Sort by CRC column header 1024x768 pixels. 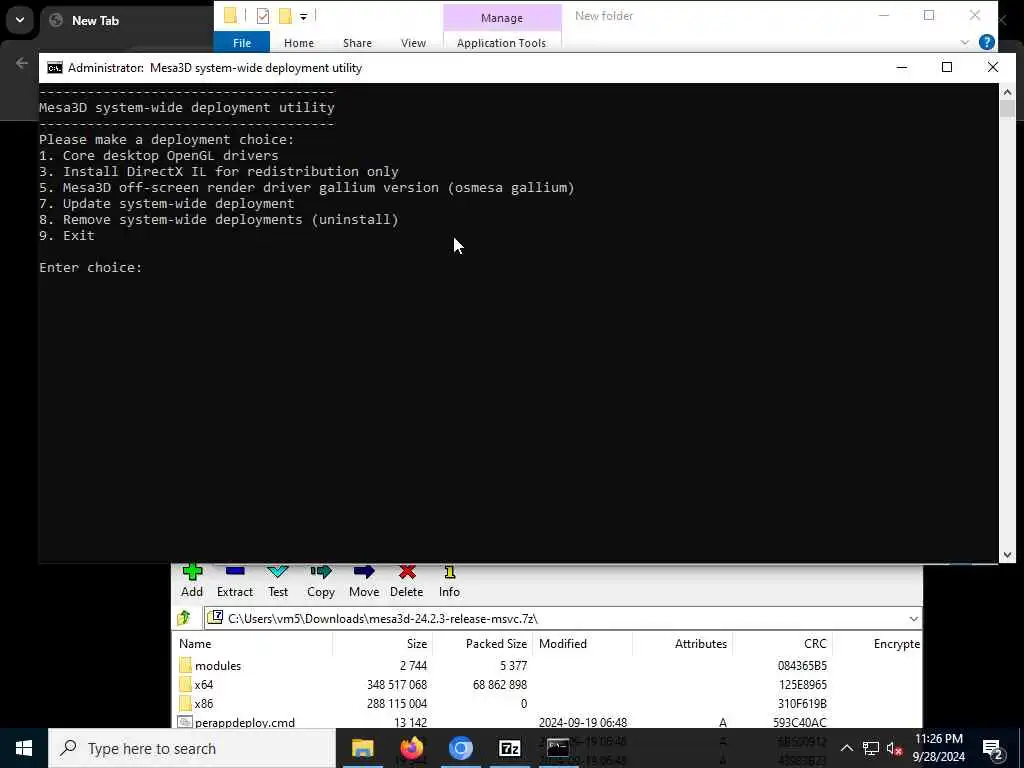782,643
